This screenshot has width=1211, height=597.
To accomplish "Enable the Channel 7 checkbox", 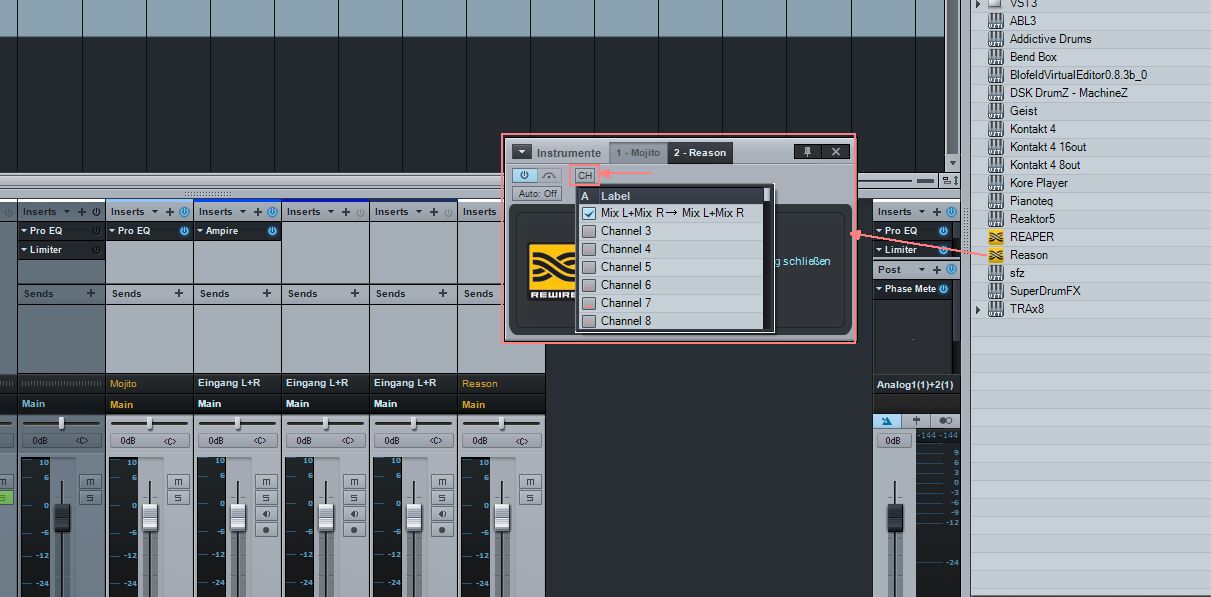I will coord(589,303).
